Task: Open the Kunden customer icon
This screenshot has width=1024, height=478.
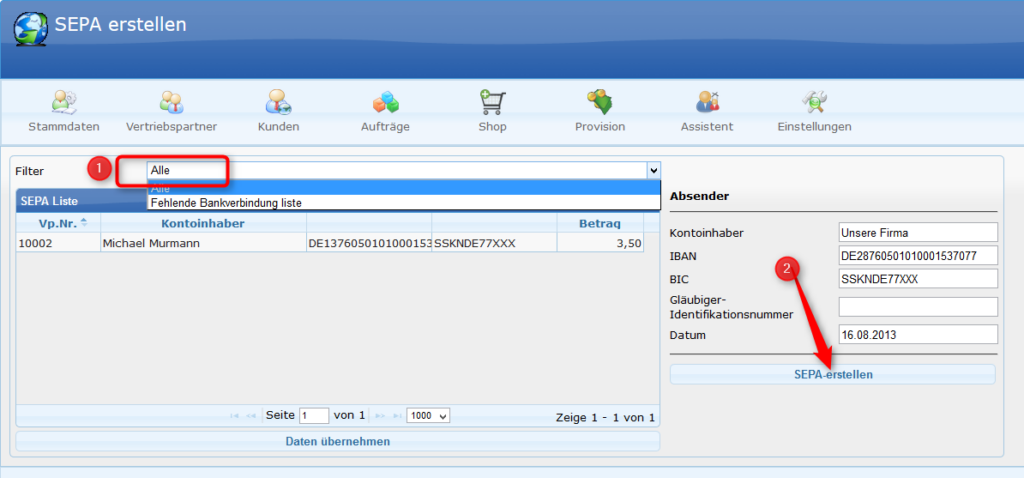Action: coord(278,103)
